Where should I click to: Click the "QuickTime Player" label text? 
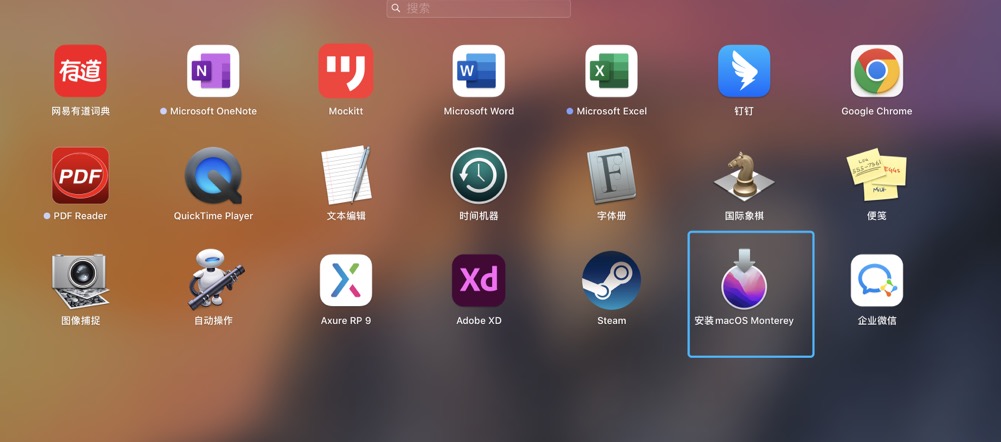tap(213, 216)
